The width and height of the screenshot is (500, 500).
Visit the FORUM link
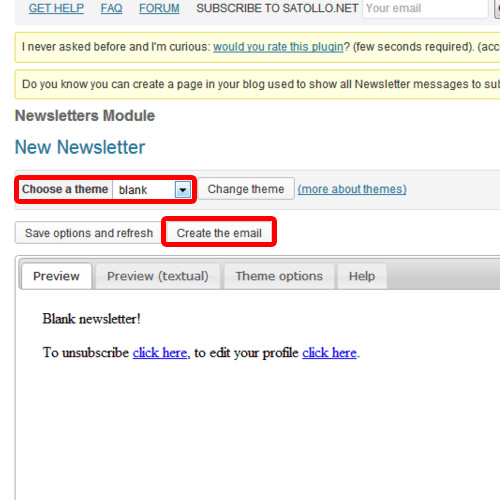point(159,8)
